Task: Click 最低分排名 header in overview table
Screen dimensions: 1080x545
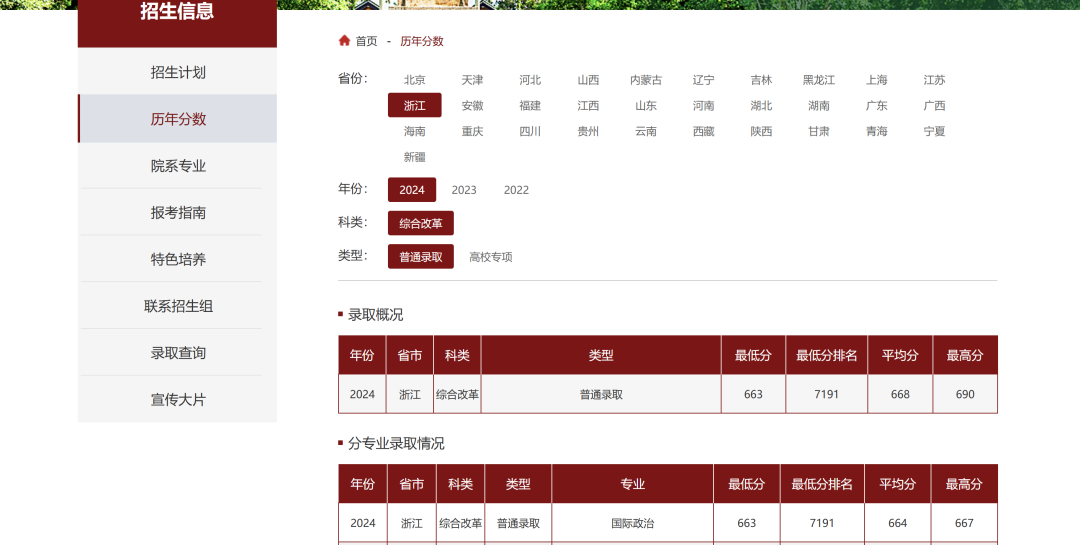Action: 827,355
